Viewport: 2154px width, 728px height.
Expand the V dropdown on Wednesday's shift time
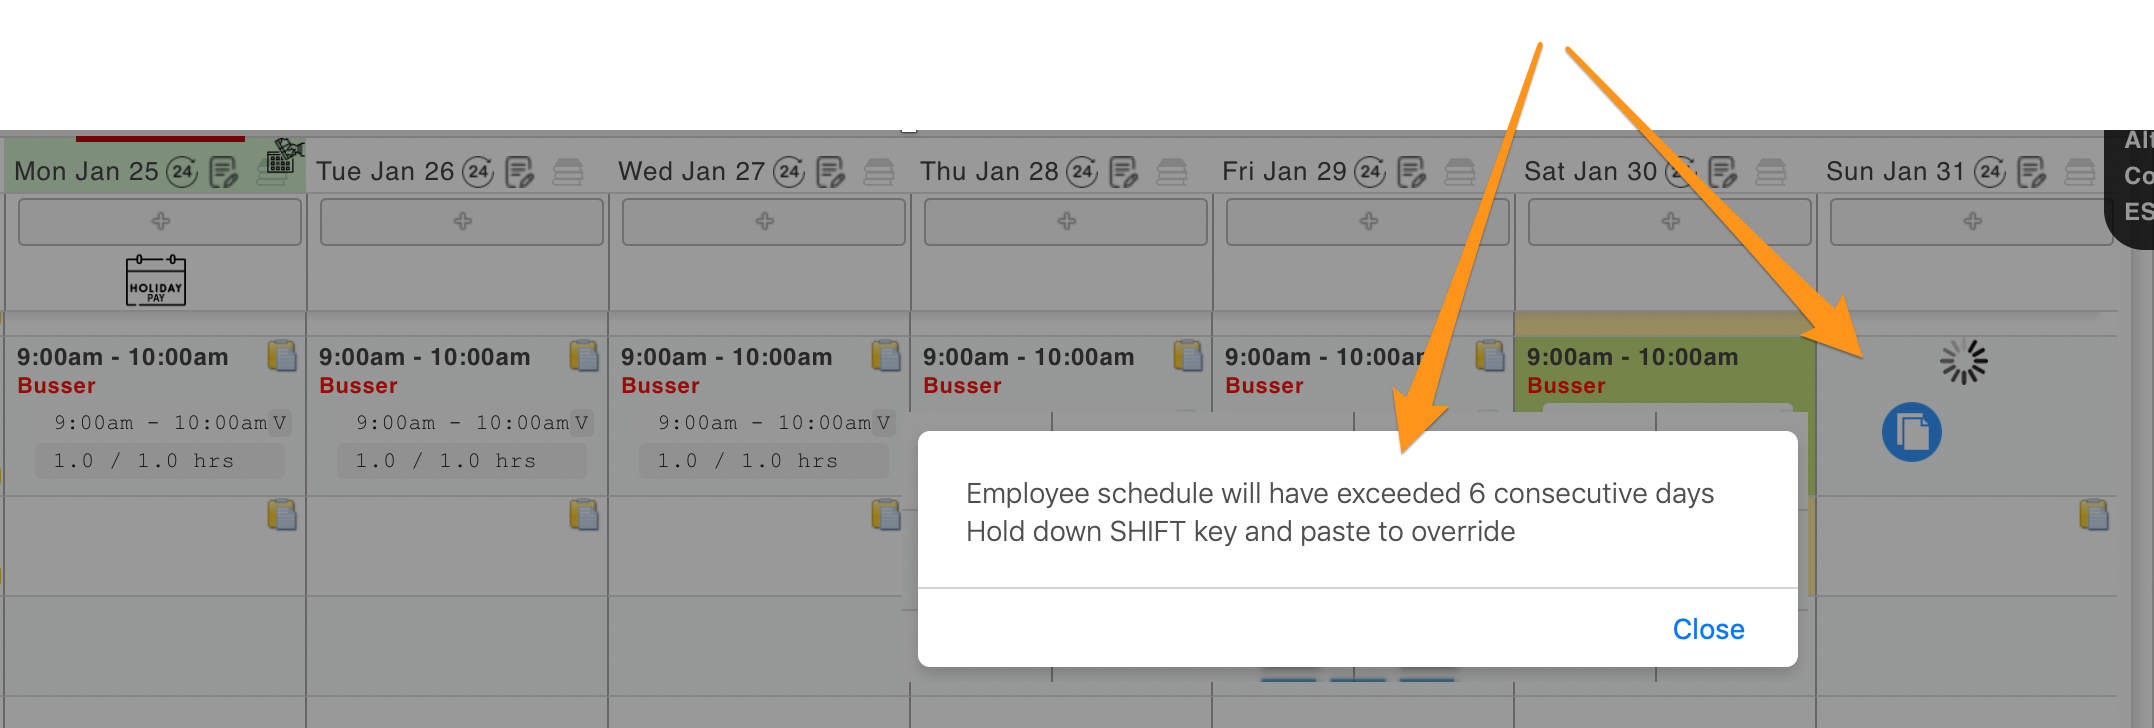tap(883, 423)
